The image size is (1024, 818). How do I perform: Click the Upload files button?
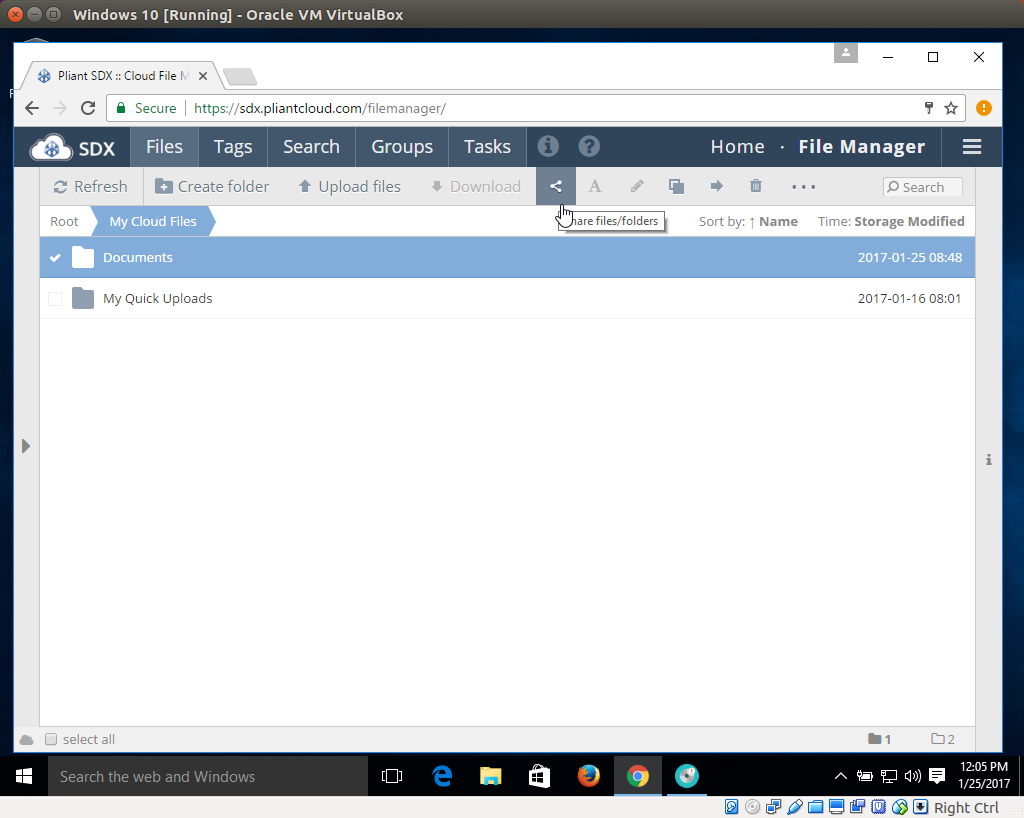tap(349, 187)
